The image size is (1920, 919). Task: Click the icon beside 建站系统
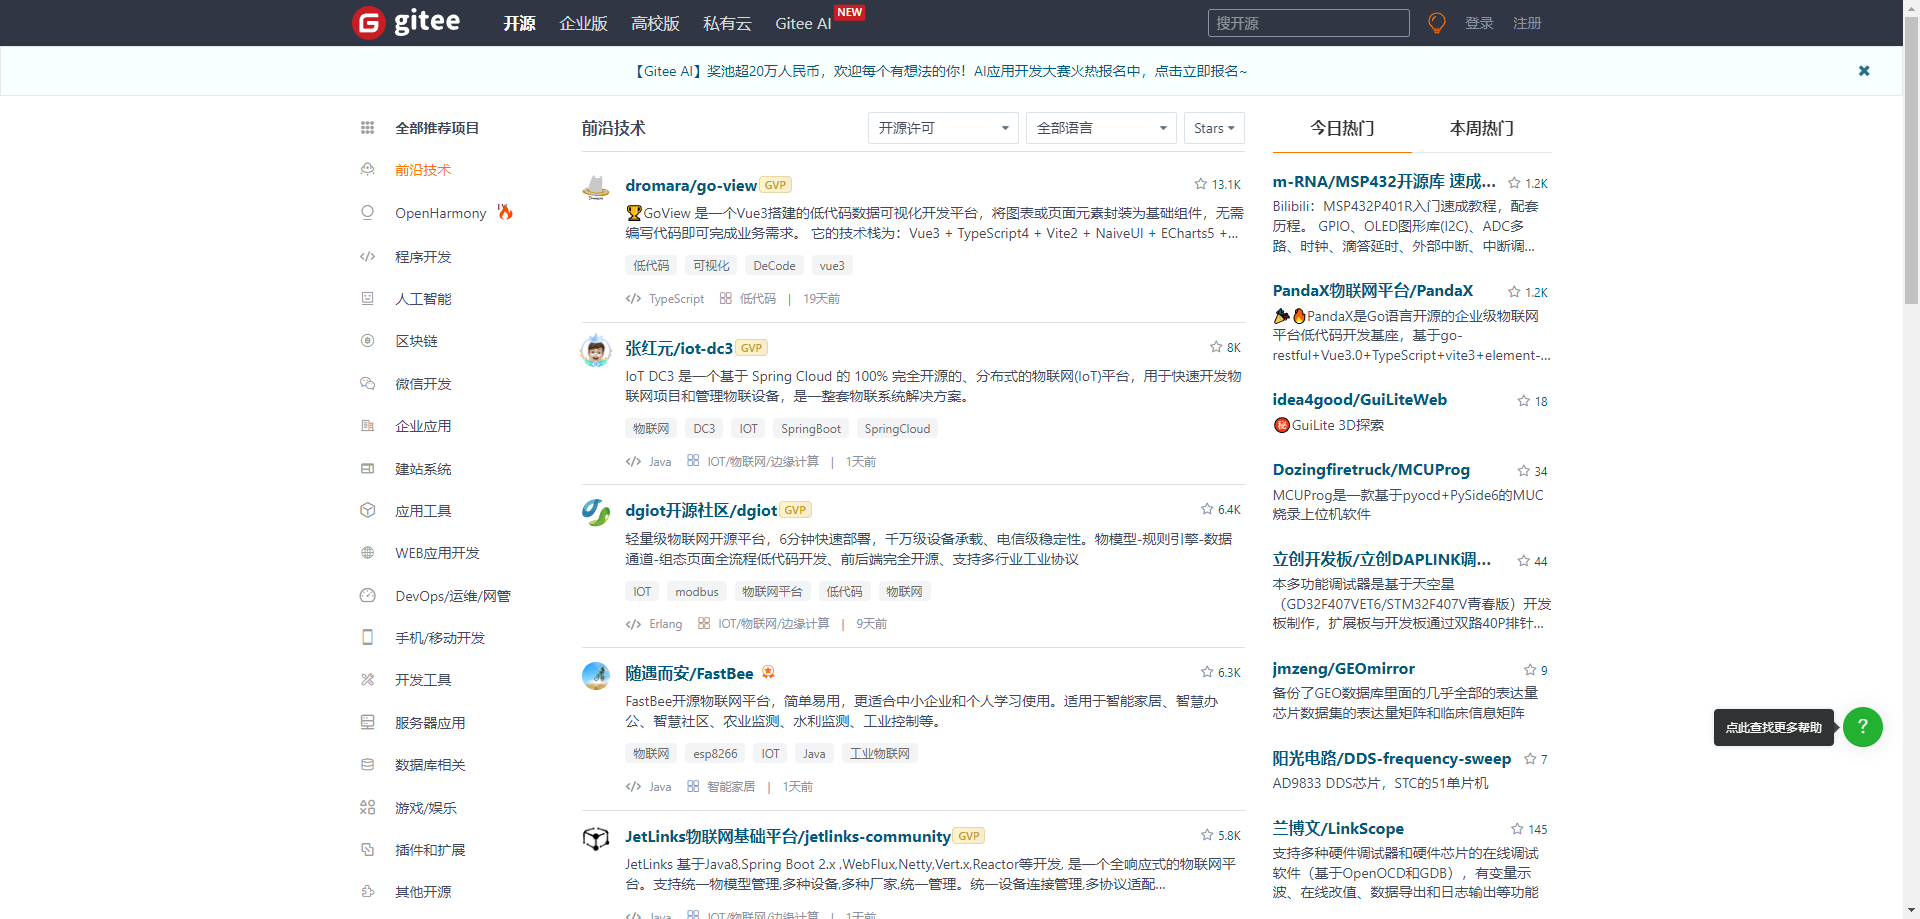tap(367, 469)
